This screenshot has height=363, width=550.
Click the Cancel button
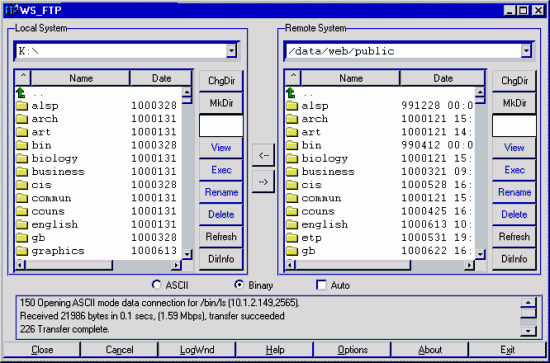tap(119, 350)
